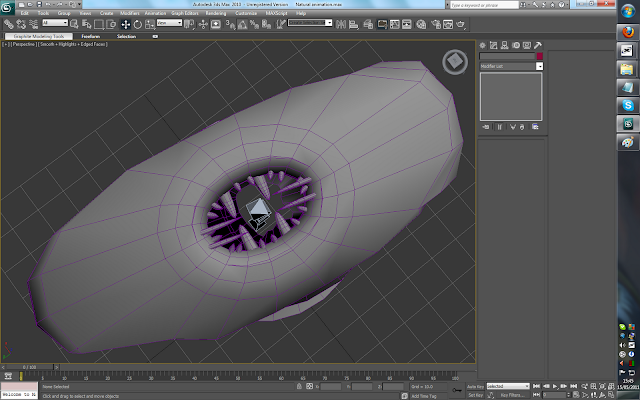Open the Group menu
640x400 pixels.
point(64,13)
